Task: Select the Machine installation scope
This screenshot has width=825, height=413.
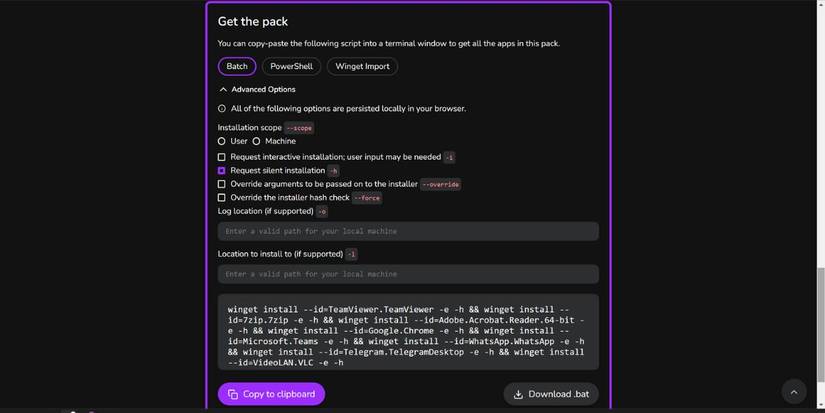Action: (x=256, y=142)
